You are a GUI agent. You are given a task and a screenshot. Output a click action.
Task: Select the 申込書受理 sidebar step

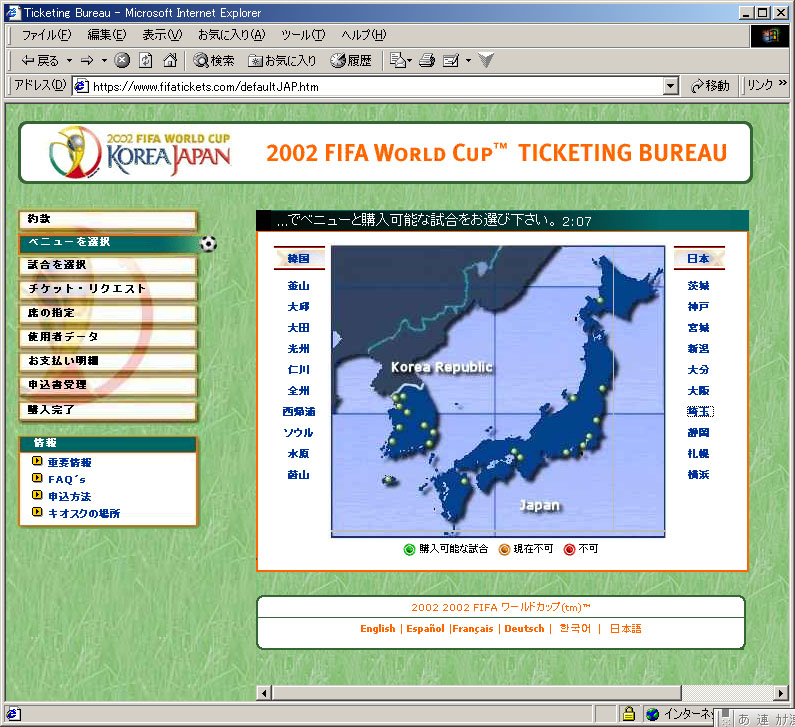coord(107,386)
